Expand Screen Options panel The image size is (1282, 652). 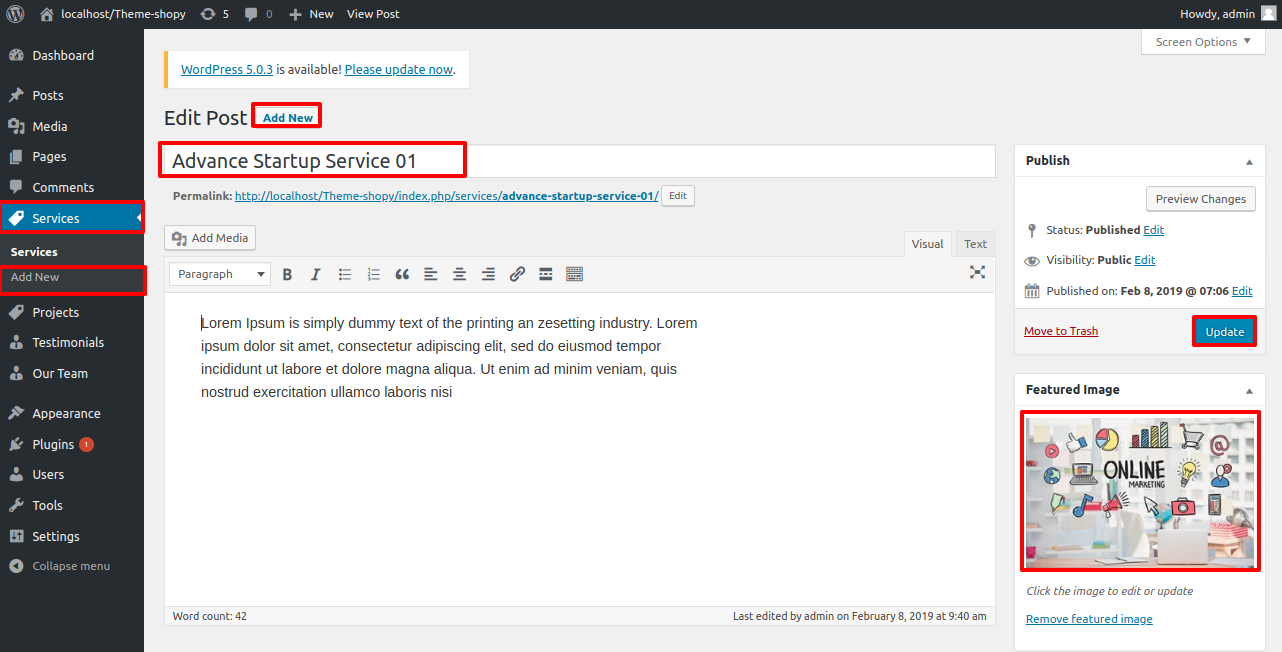coord(1202,42)
